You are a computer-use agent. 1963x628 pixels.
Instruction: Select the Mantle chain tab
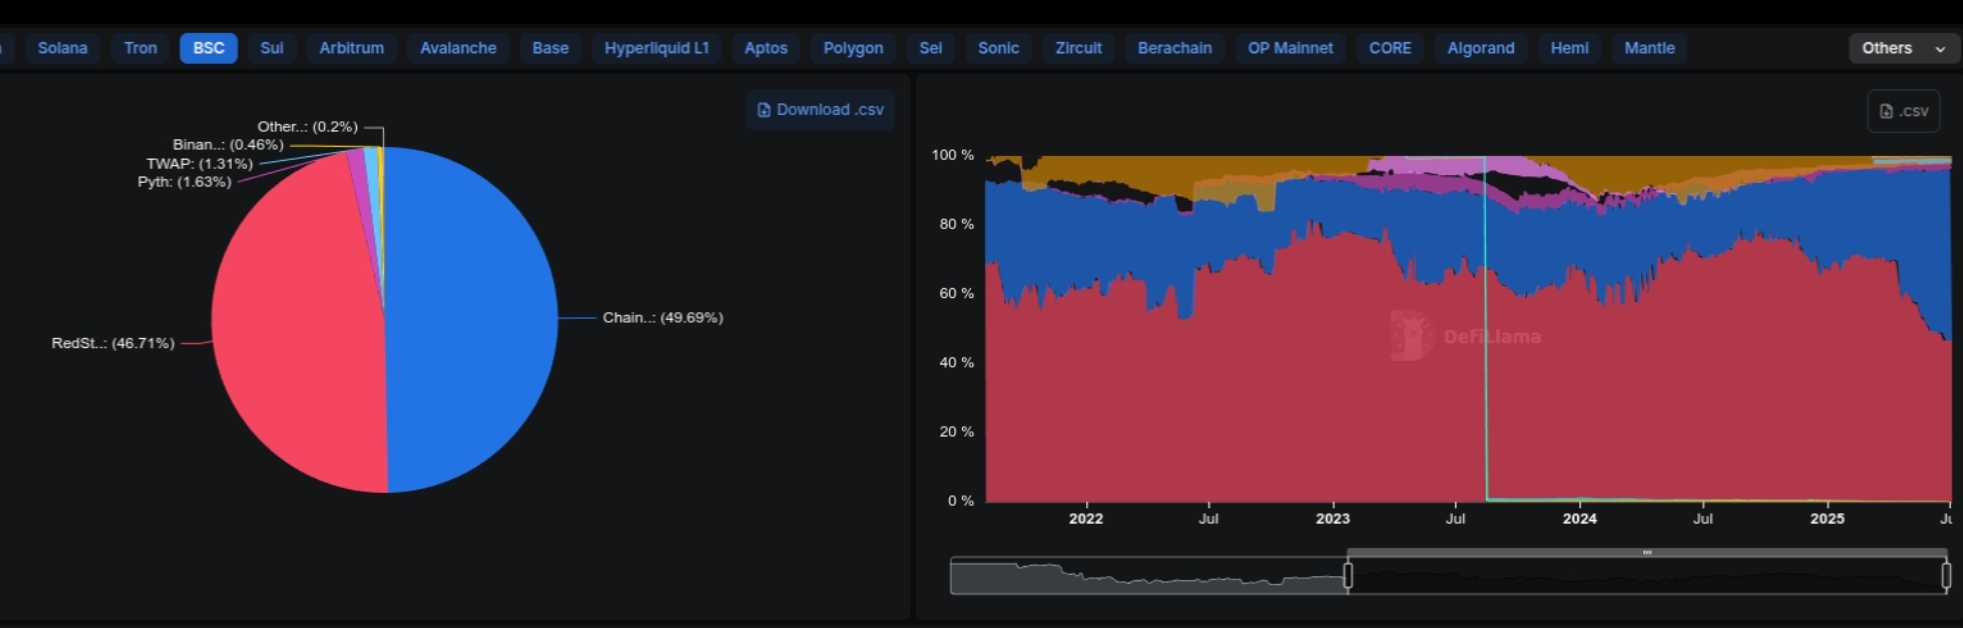click(x=1649, y=48)
